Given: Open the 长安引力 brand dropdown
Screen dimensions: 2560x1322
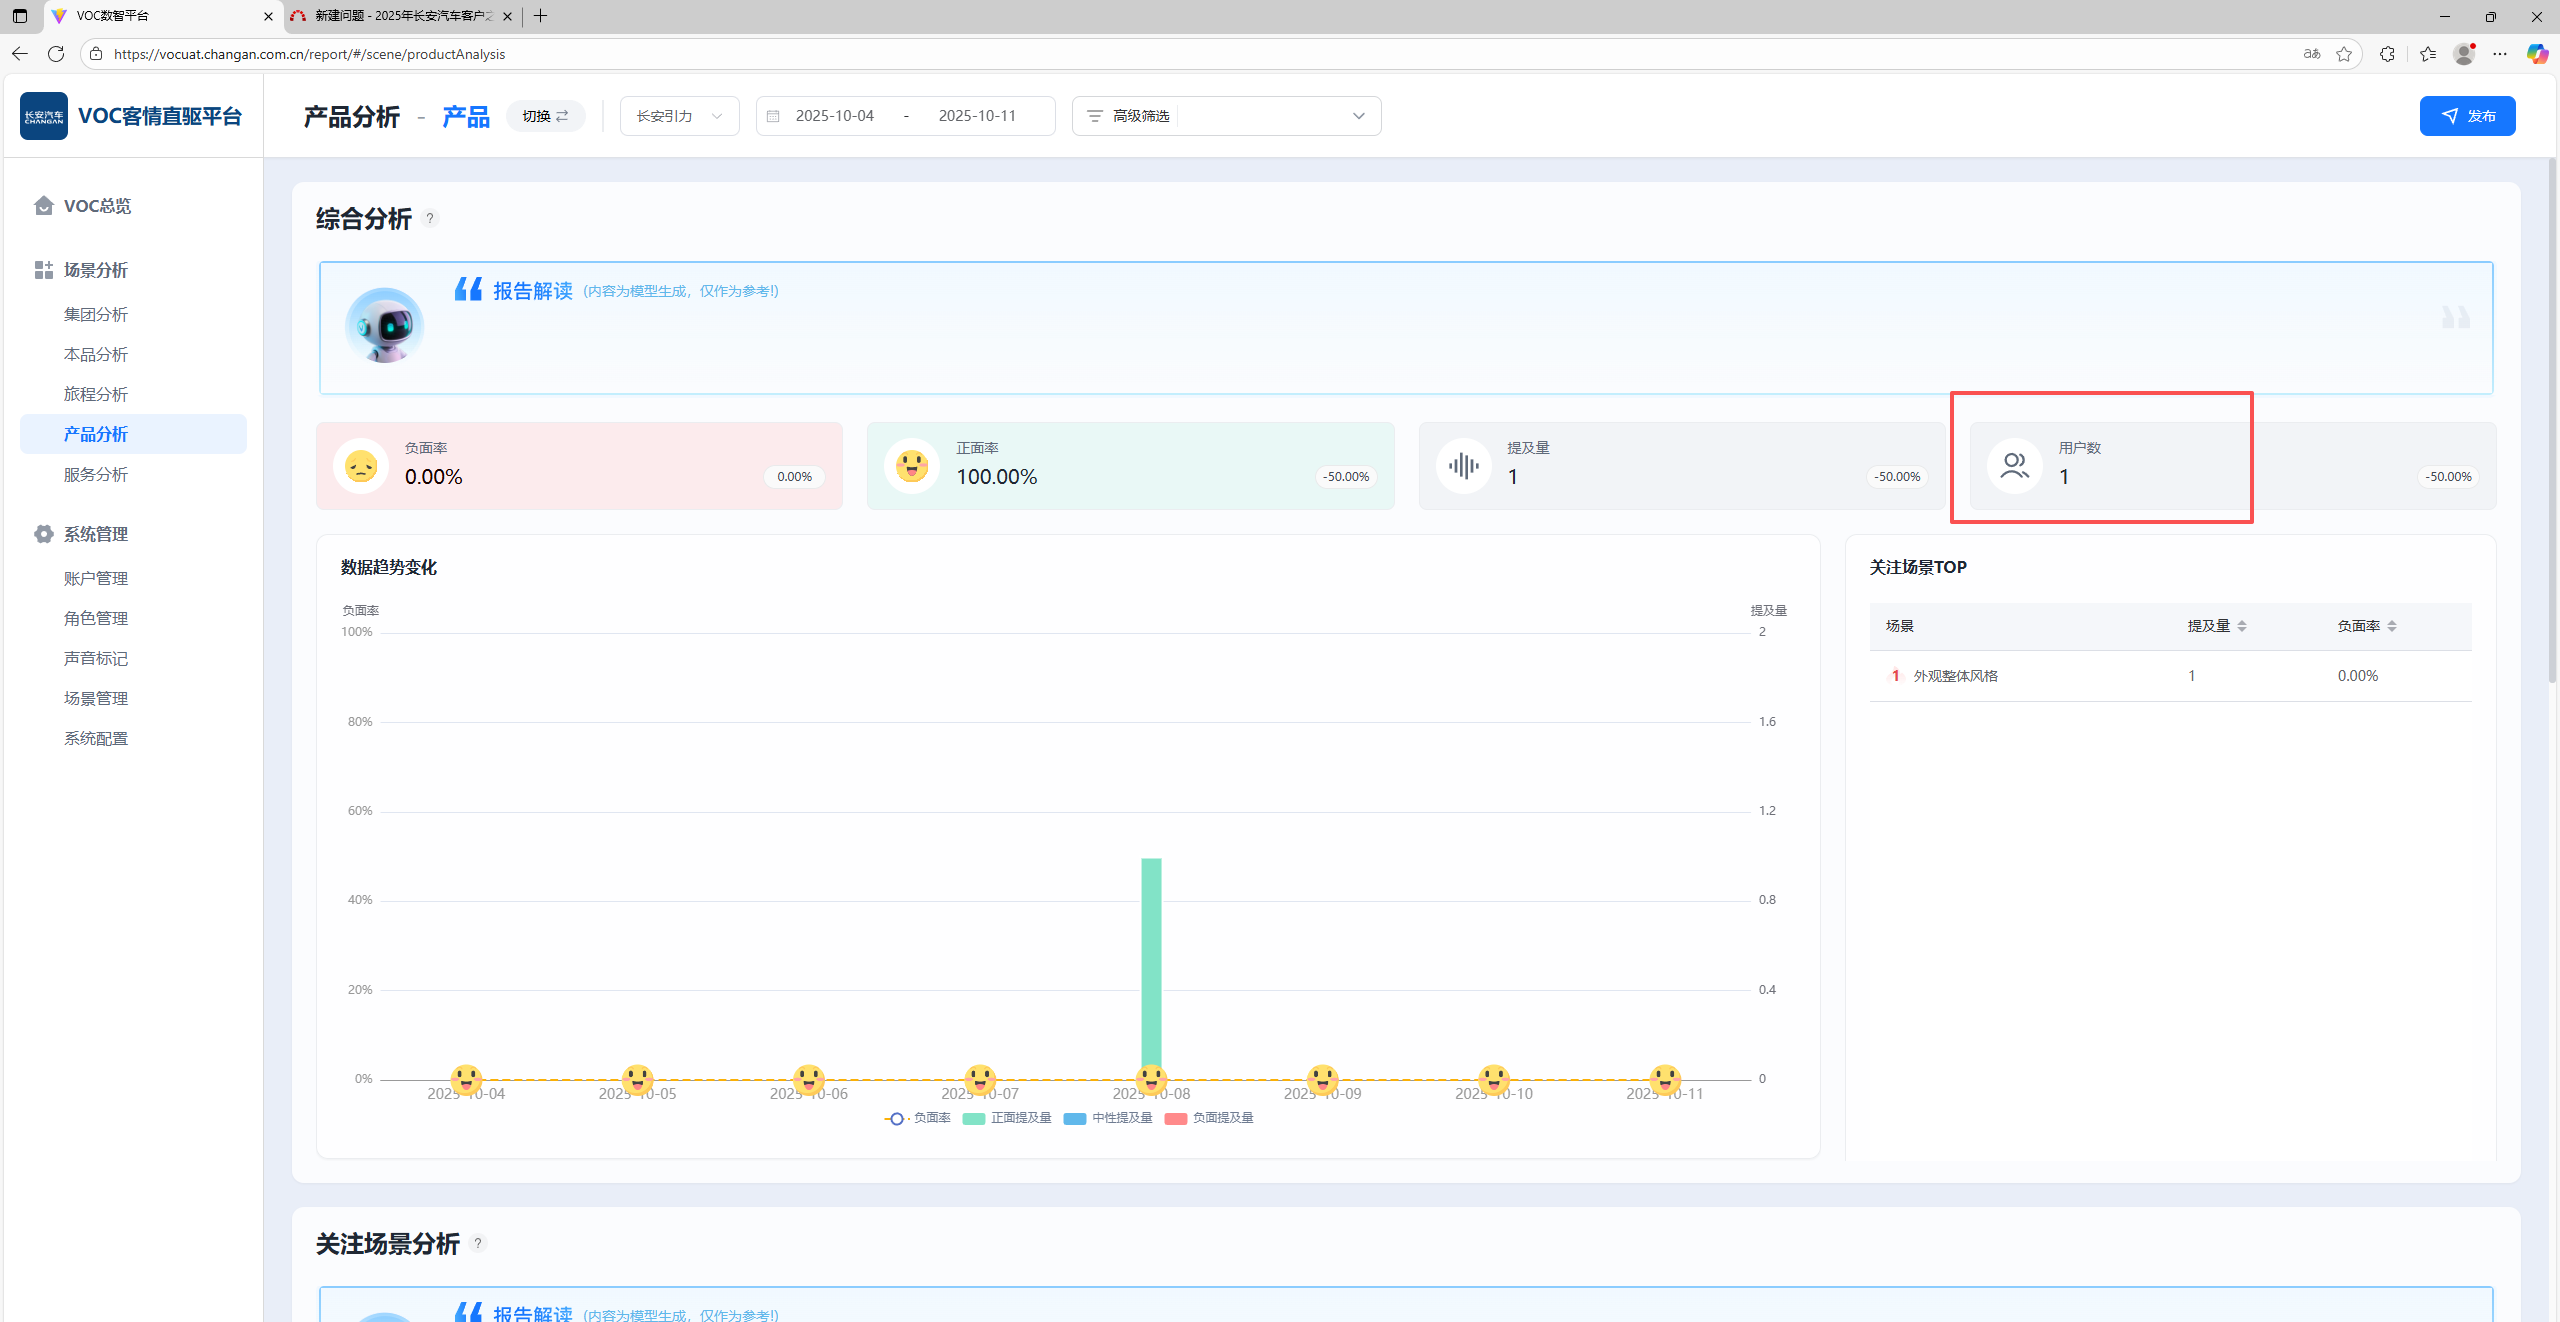Looking at the screenshot, I should (679, 116).
